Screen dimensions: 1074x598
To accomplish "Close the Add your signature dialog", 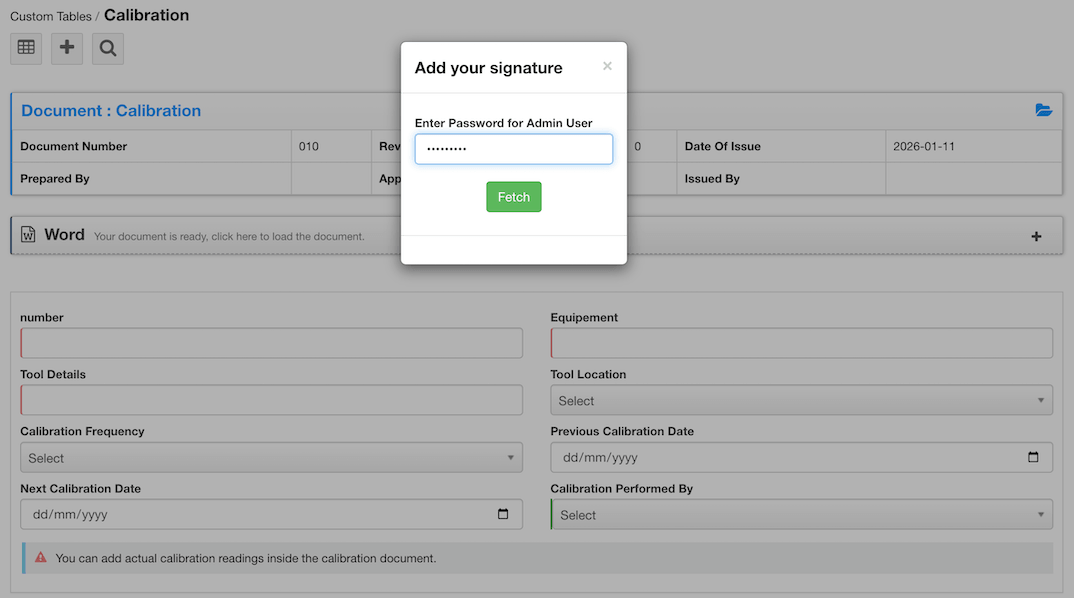I will (x=607, y=66).
